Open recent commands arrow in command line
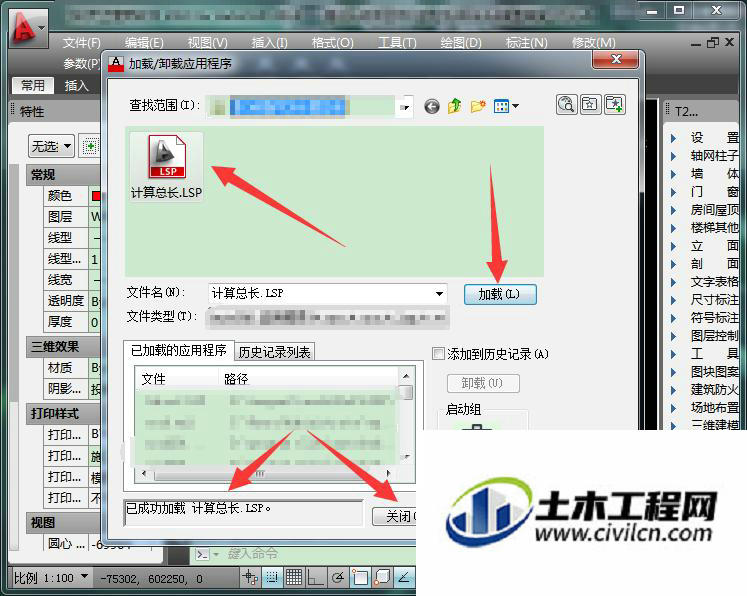The image size is (747, 596). pos(216,555)
